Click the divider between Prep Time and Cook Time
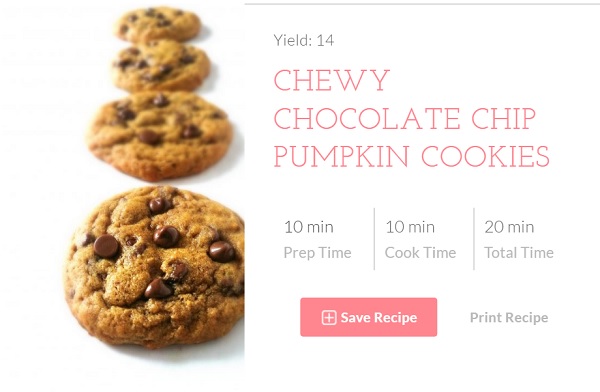This screenshot has width=600, height=392. [374, 239]
